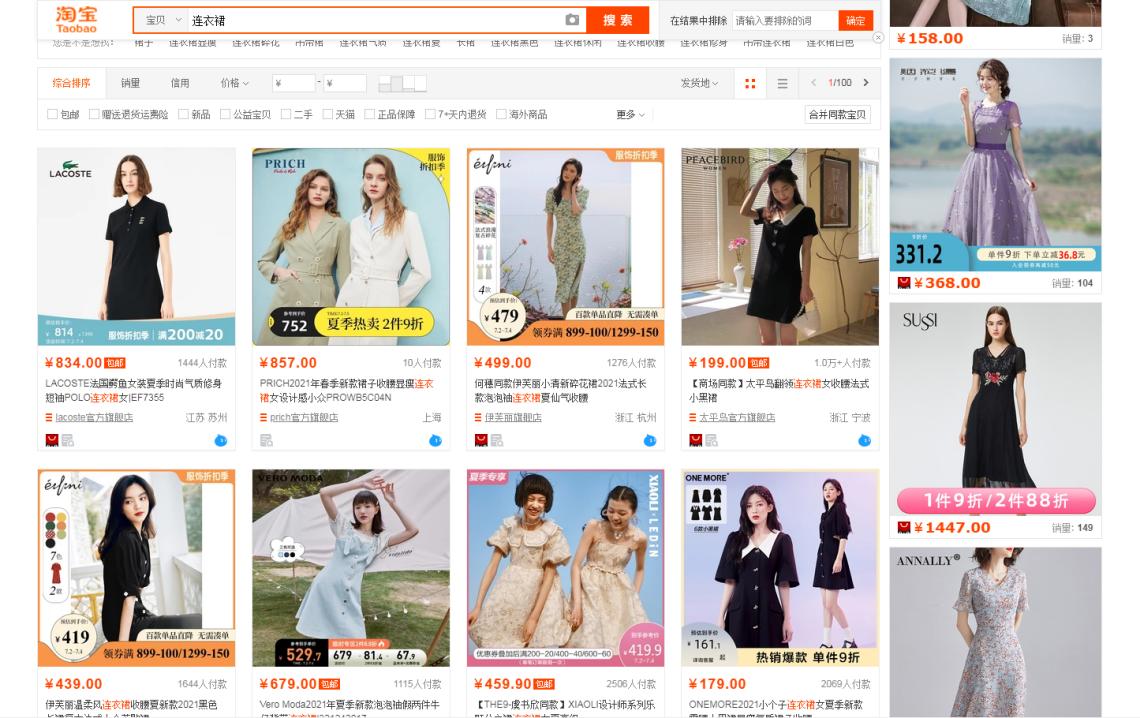This screenshot has width=1140, height=718.
Task: Click the price-range distribution bar chart
Action: 402,84
